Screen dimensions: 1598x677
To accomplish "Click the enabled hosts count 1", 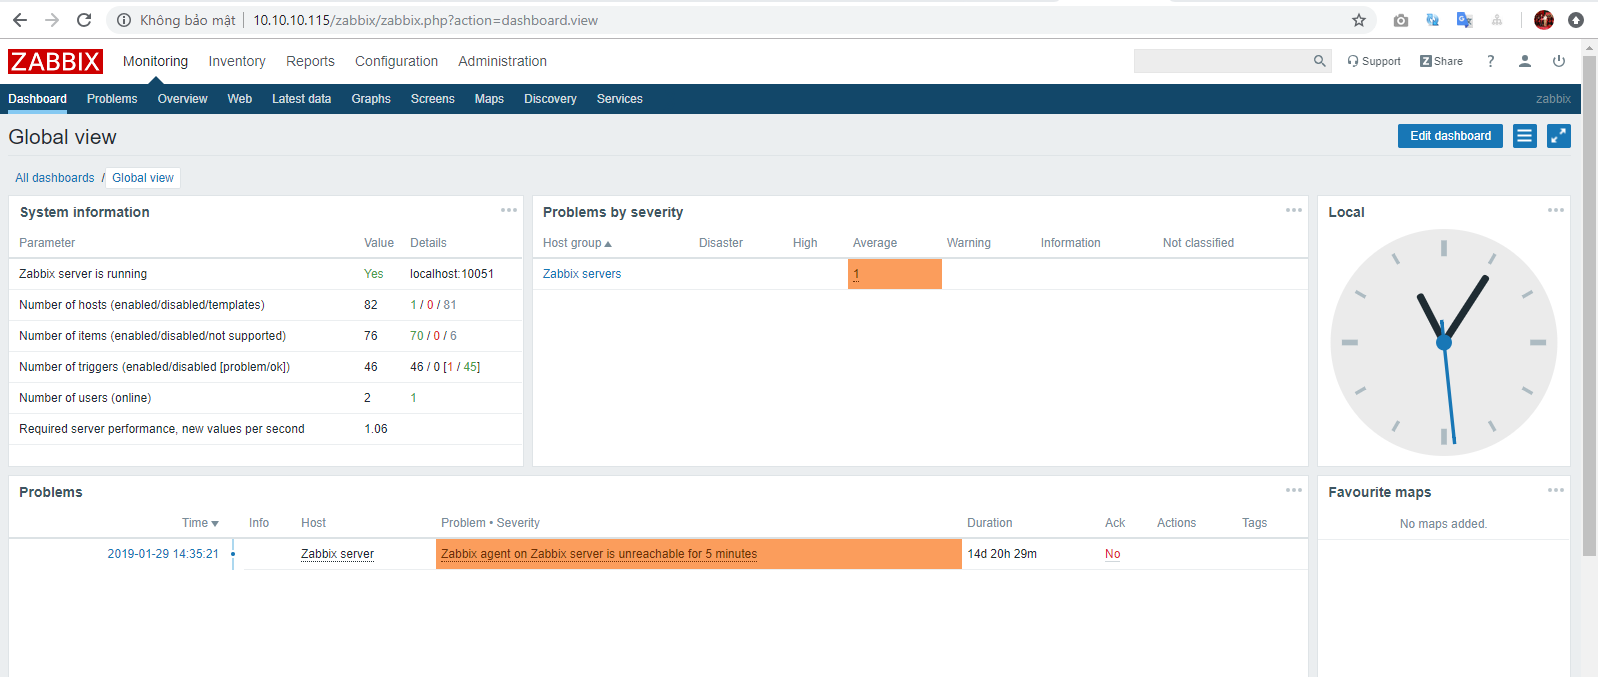I will (413, 305).
